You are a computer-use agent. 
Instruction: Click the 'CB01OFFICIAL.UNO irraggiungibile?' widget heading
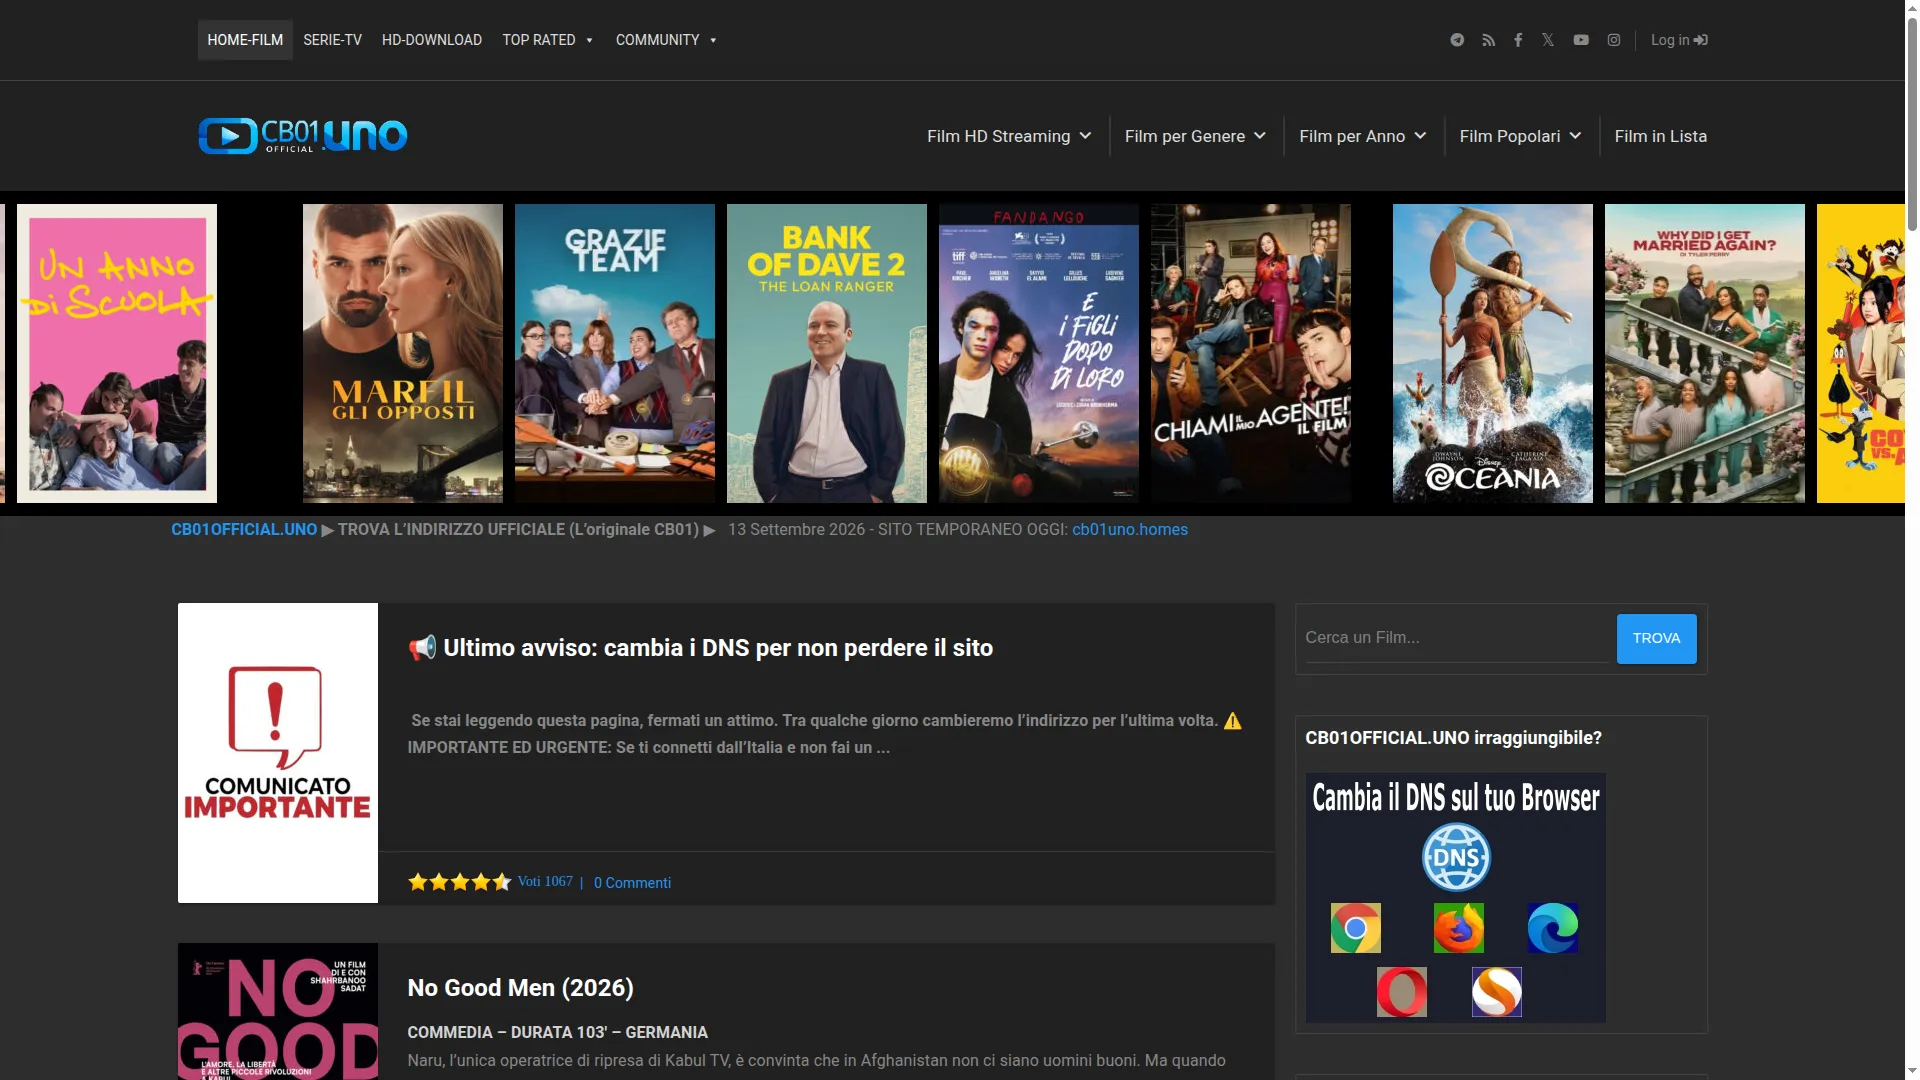[x=1453, y=738]
